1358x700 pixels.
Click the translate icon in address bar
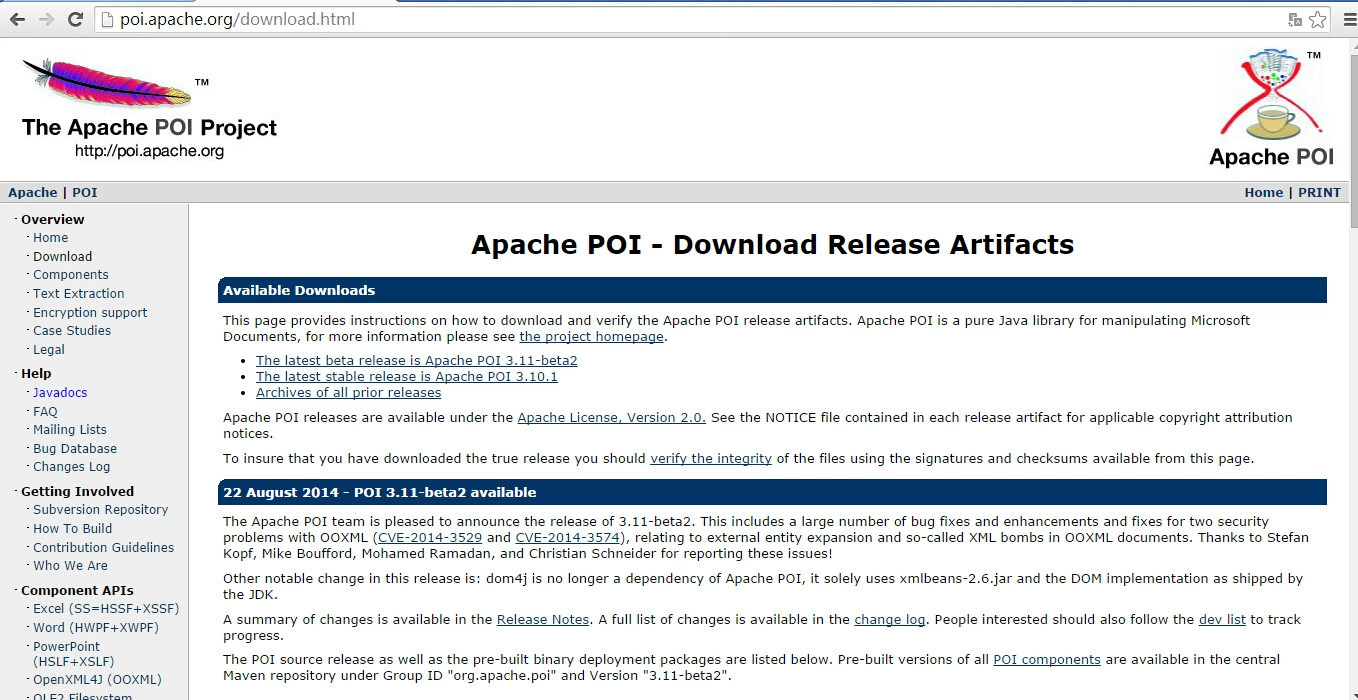(1295, 19)
